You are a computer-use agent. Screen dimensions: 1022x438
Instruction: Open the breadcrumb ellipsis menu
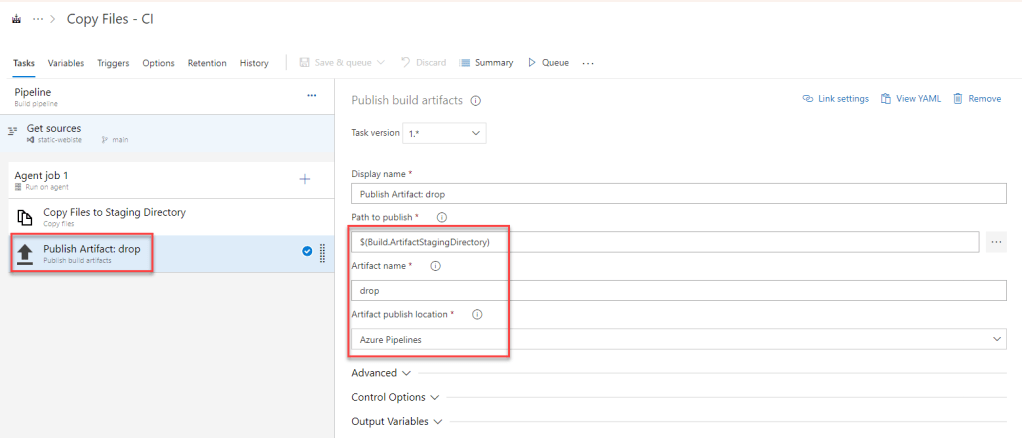point(38,20)
